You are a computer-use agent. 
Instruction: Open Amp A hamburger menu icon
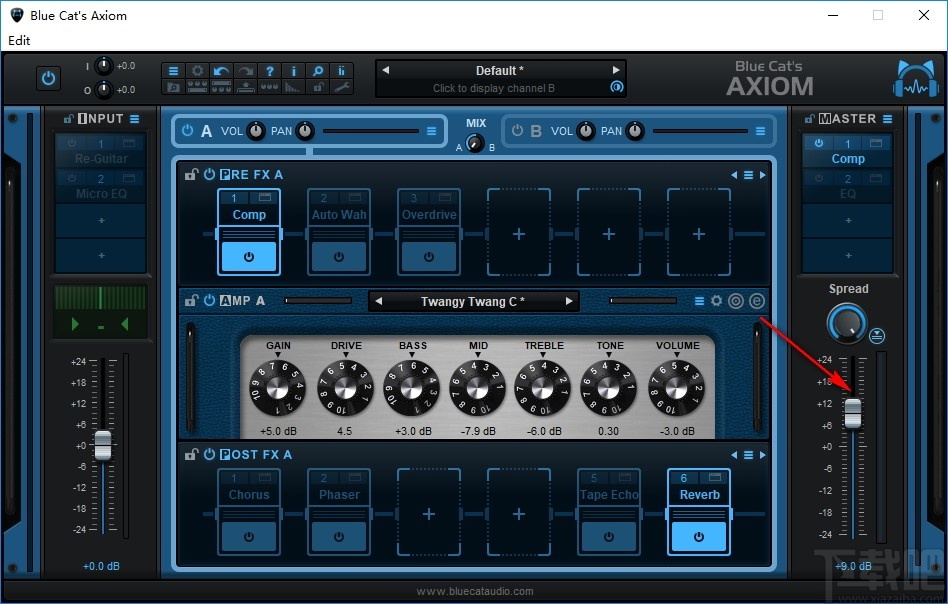tap(700, 301)
